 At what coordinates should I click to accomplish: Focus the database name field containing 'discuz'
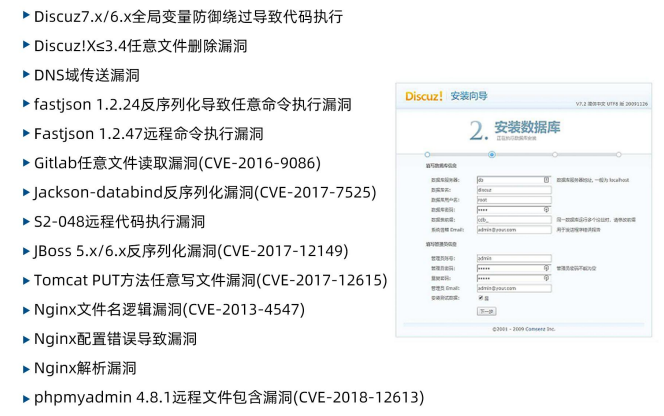(x=514, y=190)
